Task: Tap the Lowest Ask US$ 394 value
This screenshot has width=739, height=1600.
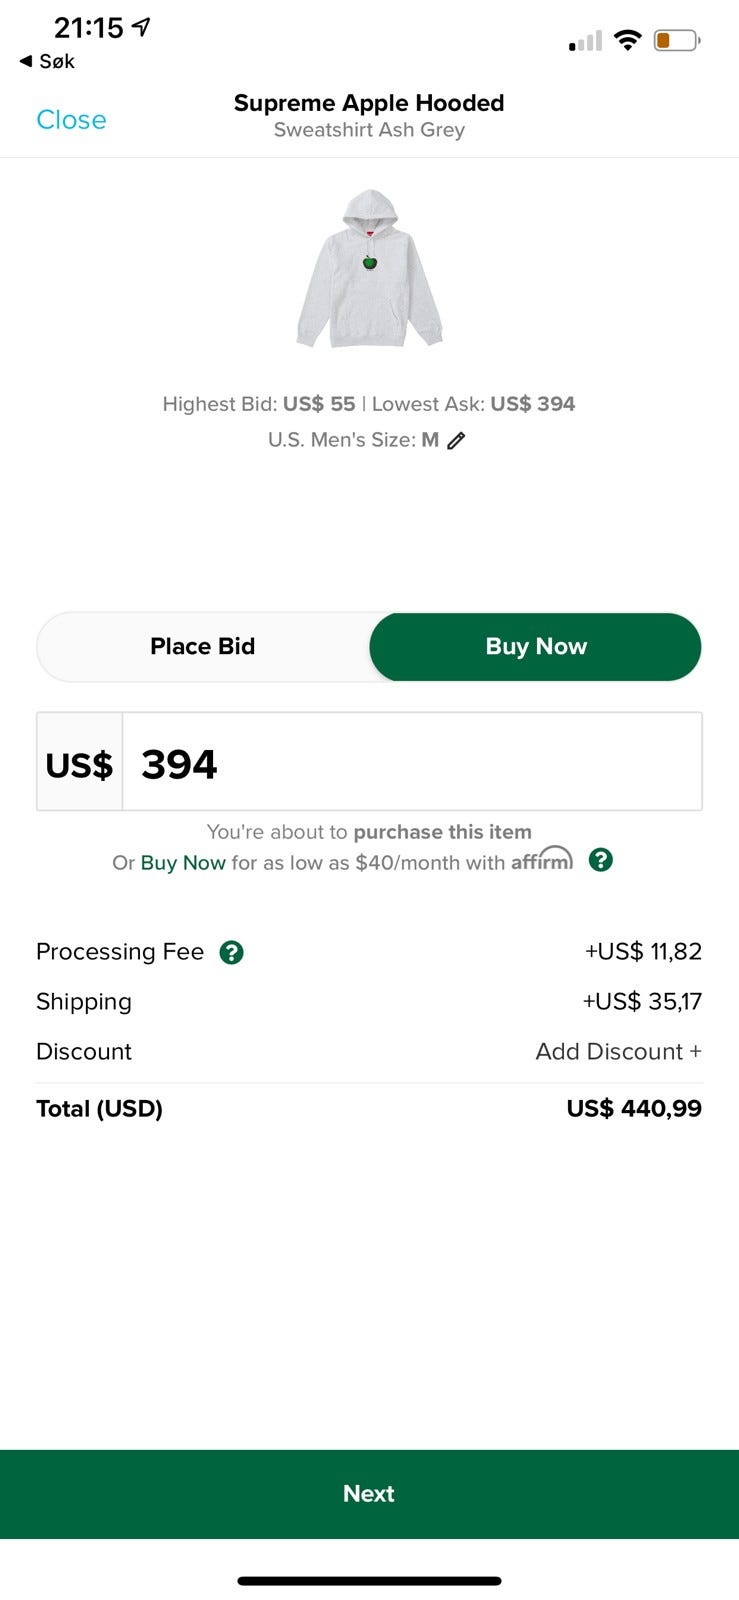Action: [532, 404]
